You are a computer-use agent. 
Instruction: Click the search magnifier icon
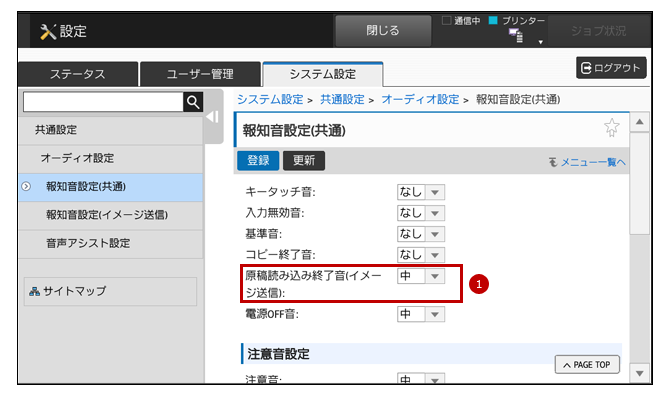click(x=193, y=102)
